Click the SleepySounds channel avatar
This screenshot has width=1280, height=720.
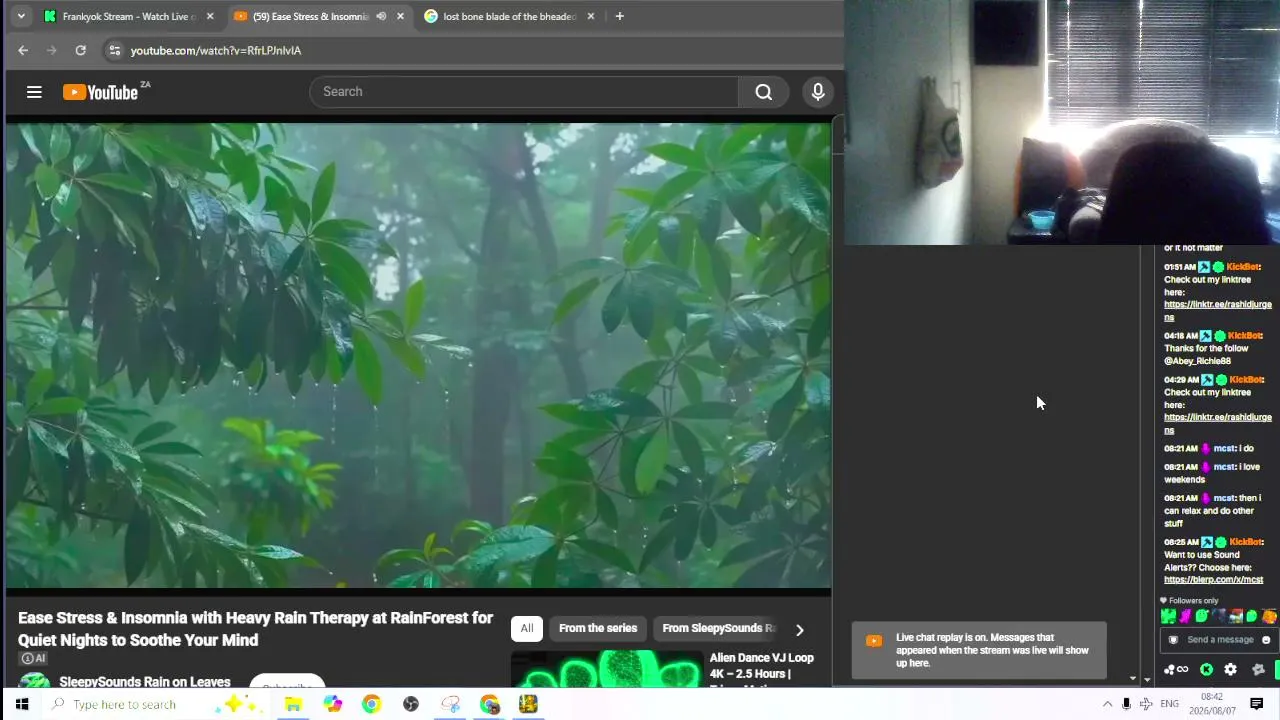point(34,681)
